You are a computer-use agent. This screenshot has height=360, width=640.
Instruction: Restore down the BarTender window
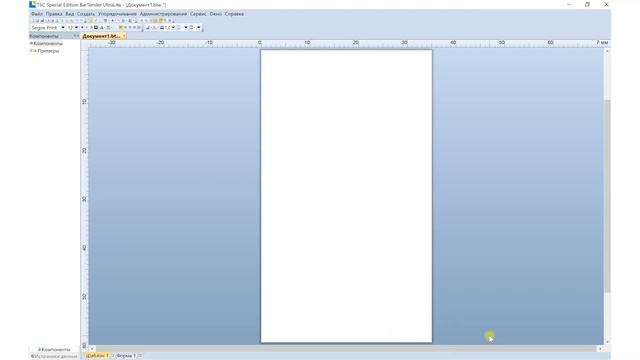[587, 4]
